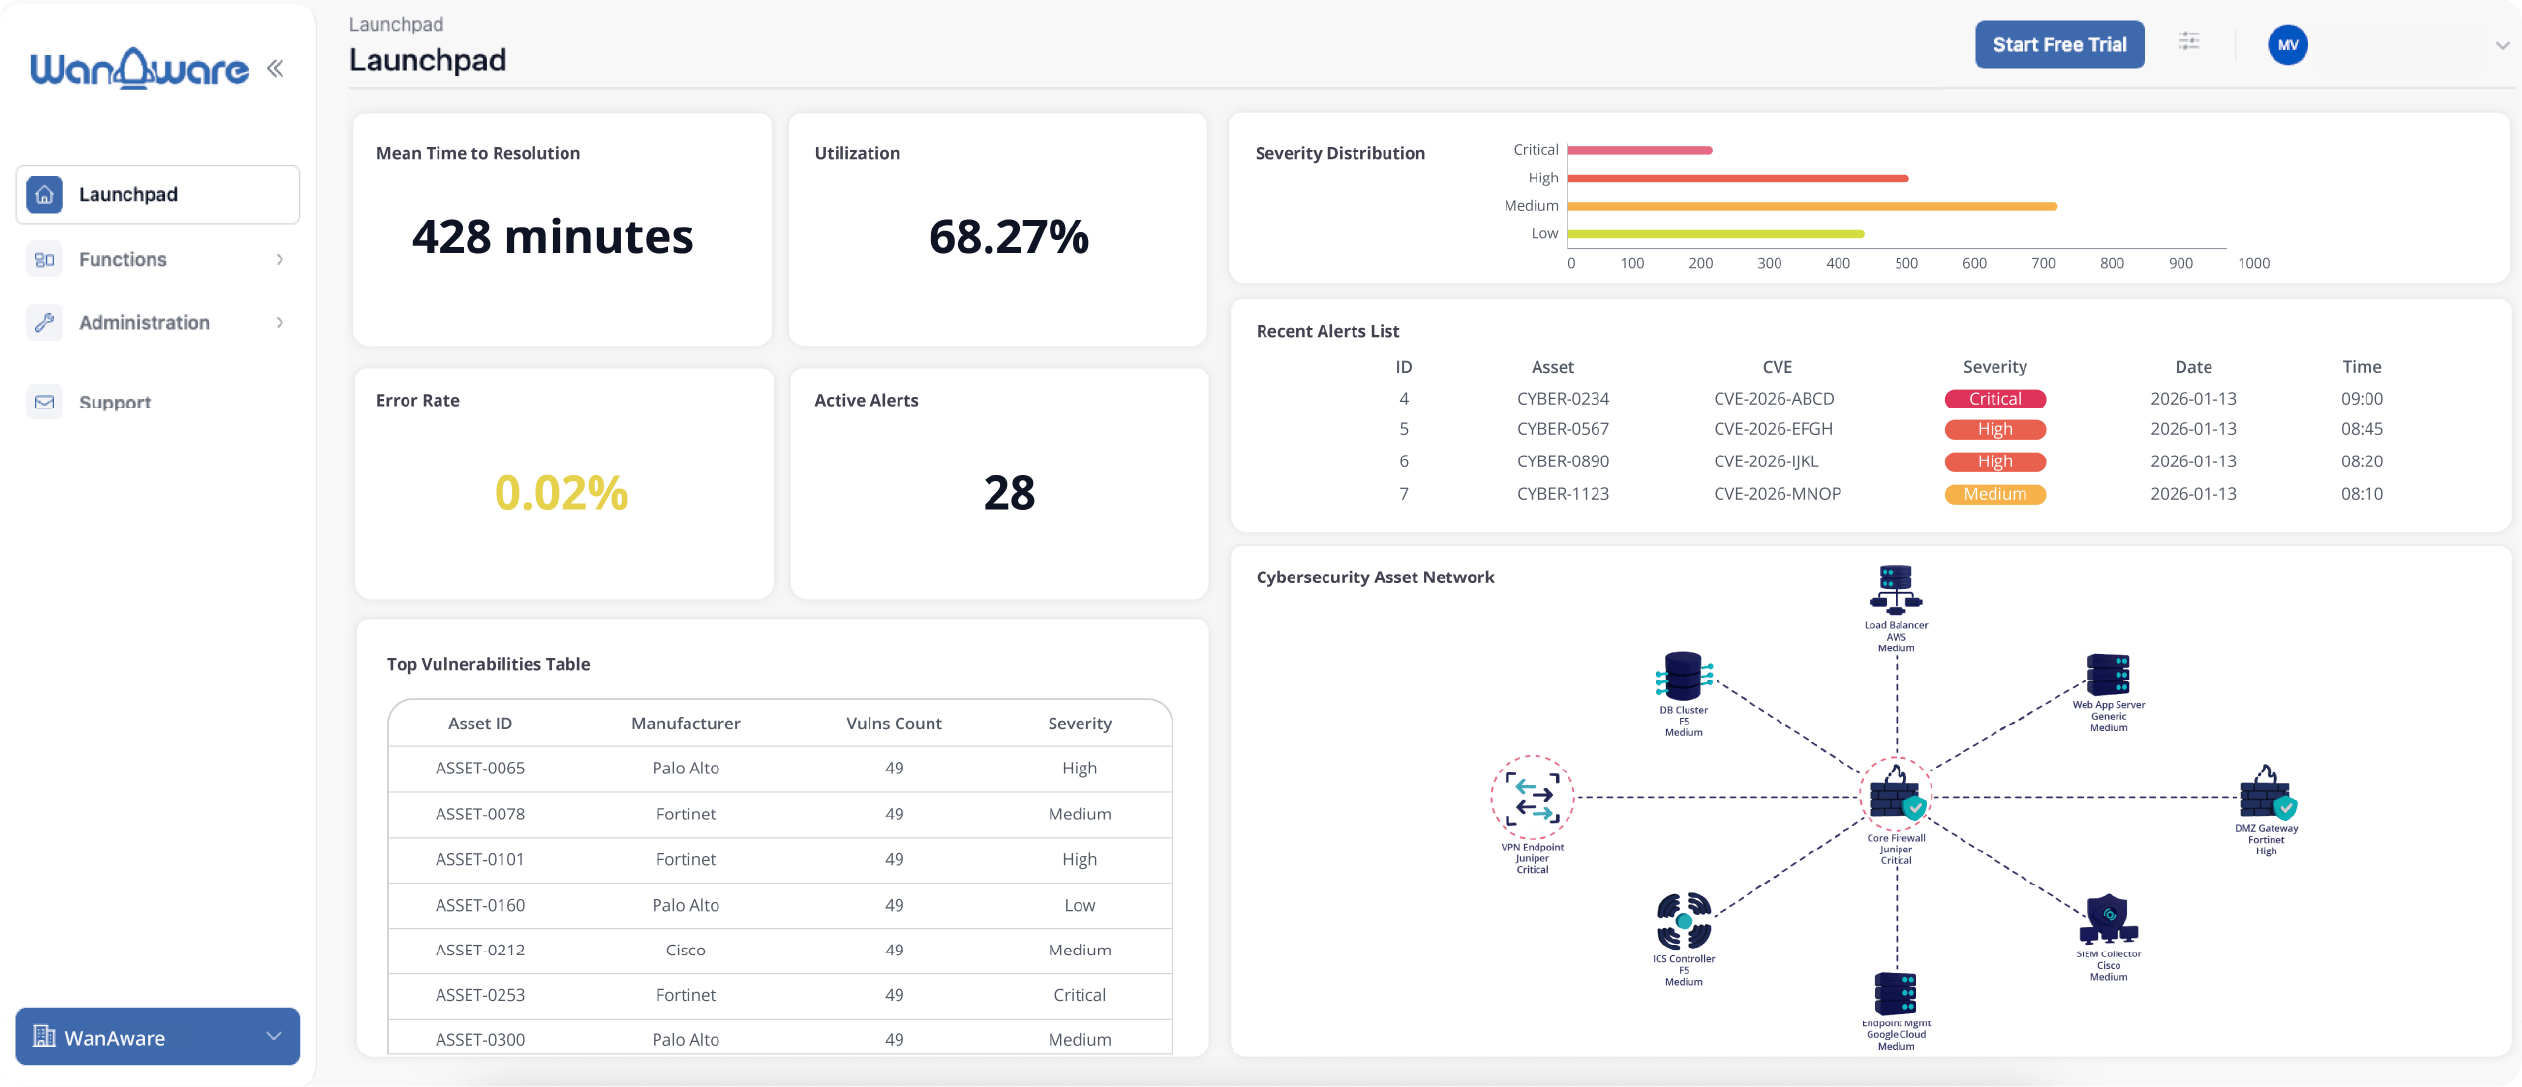Click the ICS Controller node icon
The height and width of the screenshot is (1087, 2522).
pyautogui.click(x=1684, y=921)
